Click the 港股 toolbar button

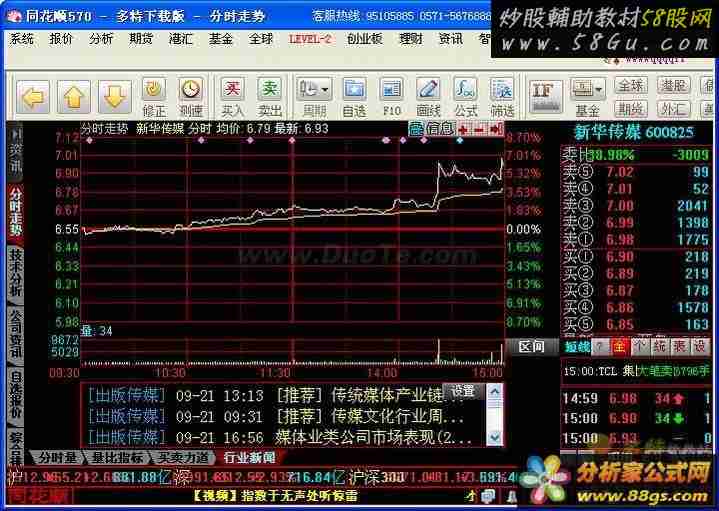(x=674, y=85)
